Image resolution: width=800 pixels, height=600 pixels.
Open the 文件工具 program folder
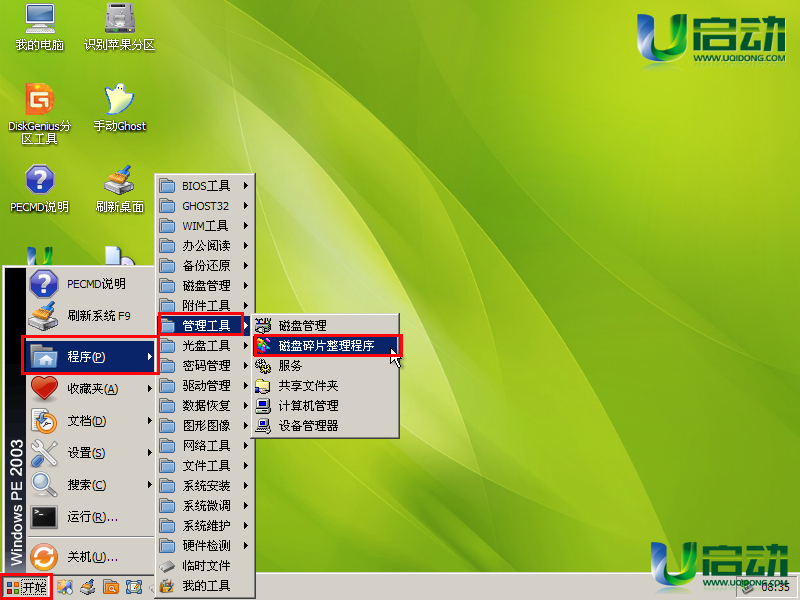[205, 465]
